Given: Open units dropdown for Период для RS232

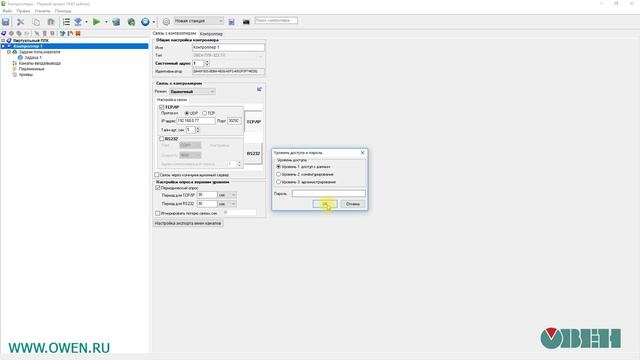Looking at the screenshot, I should point(227,204).
